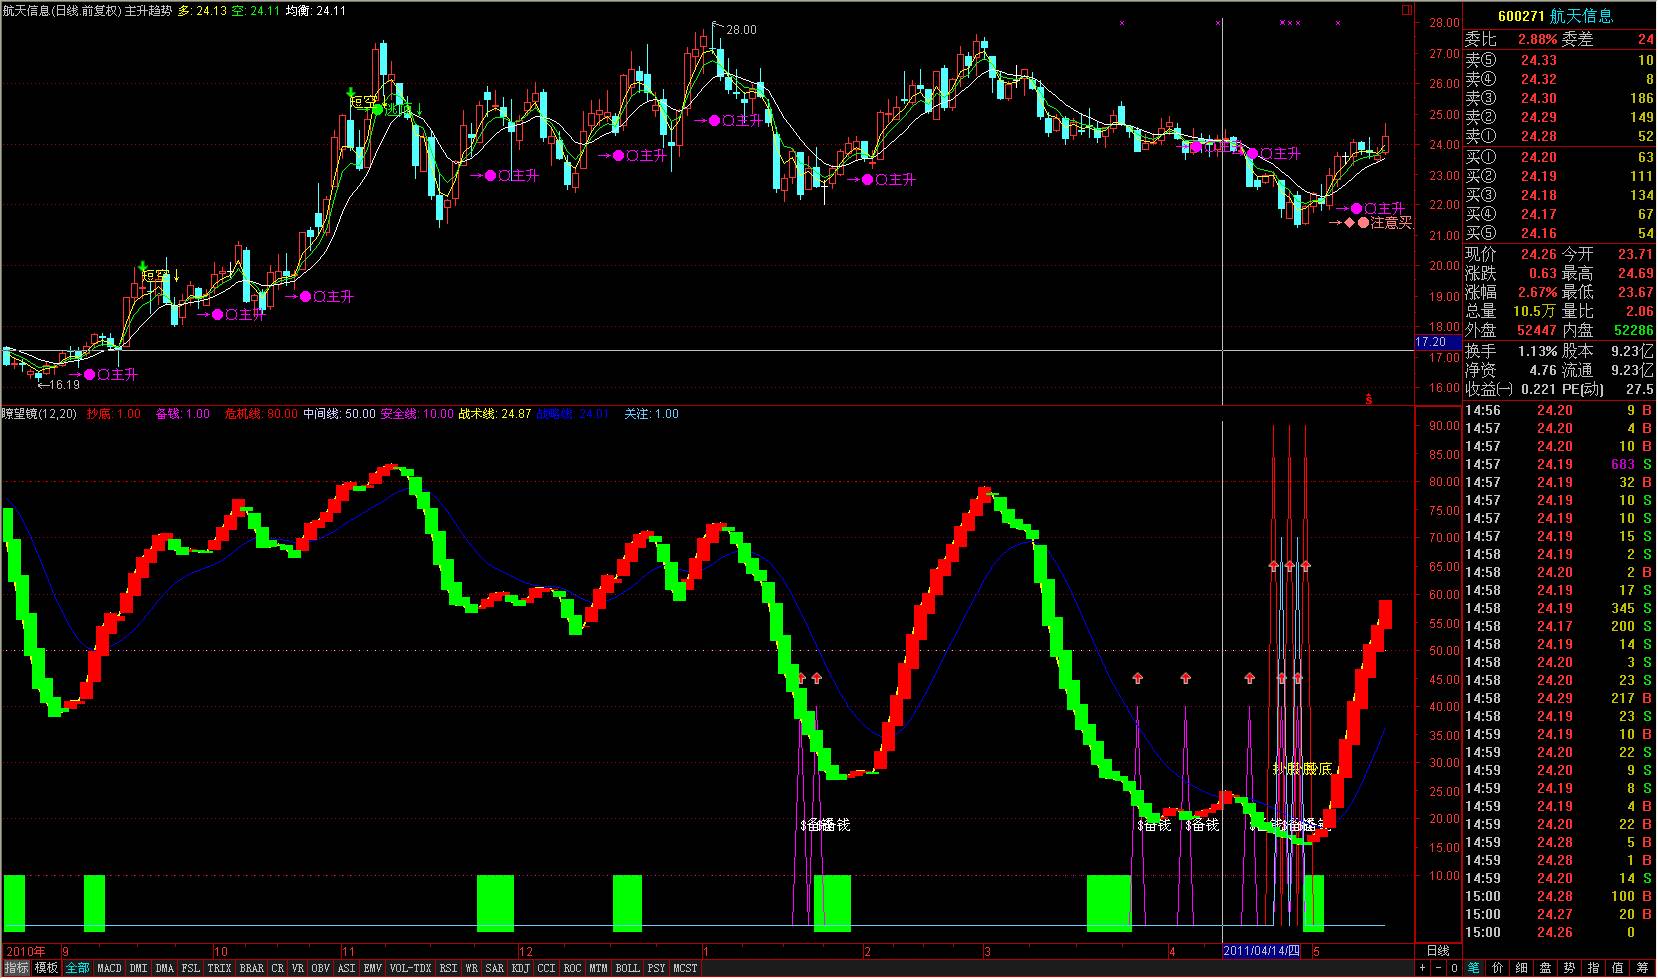The width and height of the screenshot is (1658, 979).
Task: Apply the KDJ indicator
Action: pos(521,968)
